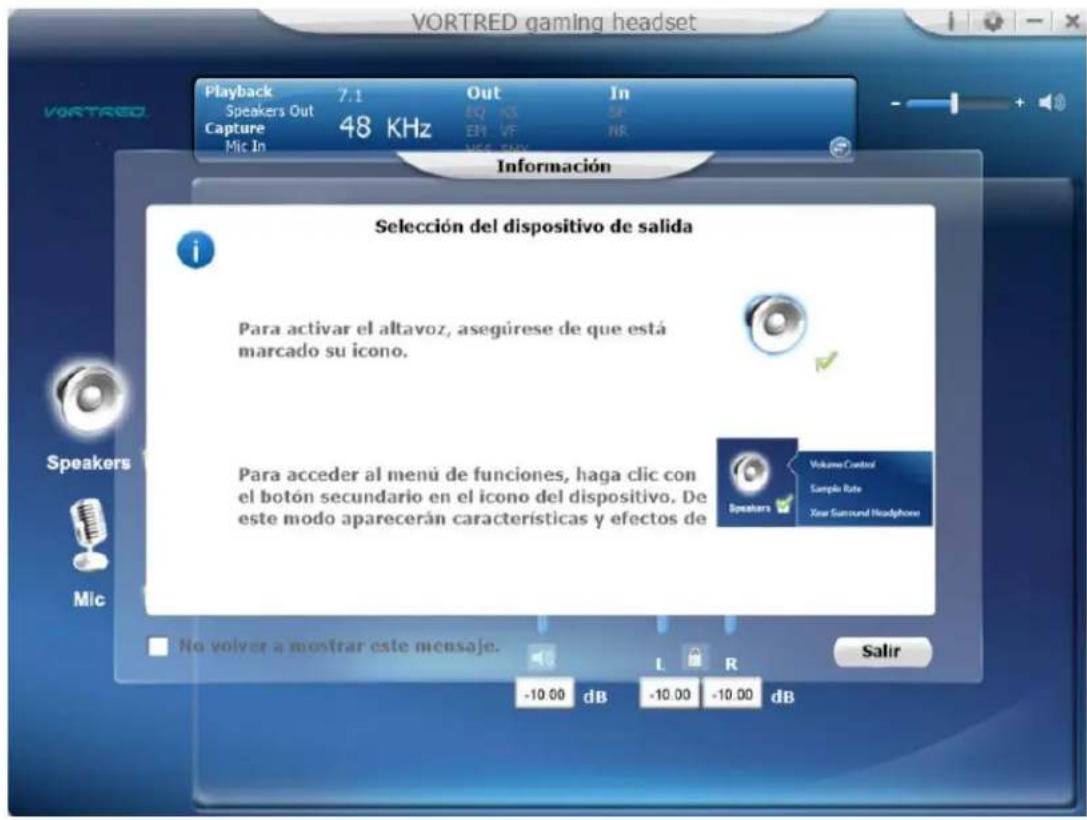Select the Speakers device icon in sidebar
Screen dimensions: 1087x820
(89, 398)
